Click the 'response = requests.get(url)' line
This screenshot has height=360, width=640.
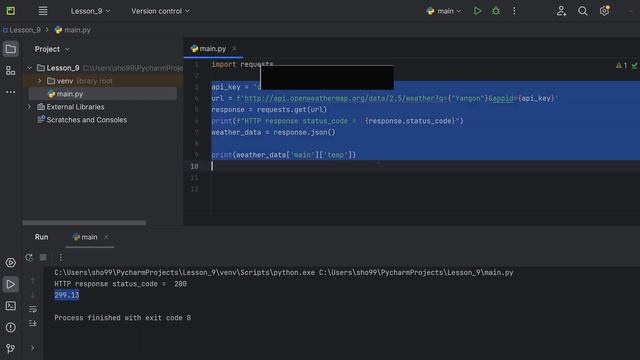click(x=269, y=110)
